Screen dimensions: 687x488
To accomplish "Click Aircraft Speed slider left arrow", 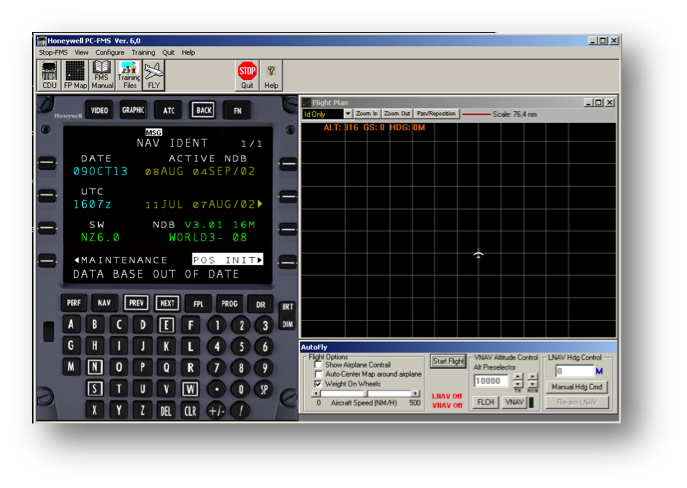I will 316,393.
